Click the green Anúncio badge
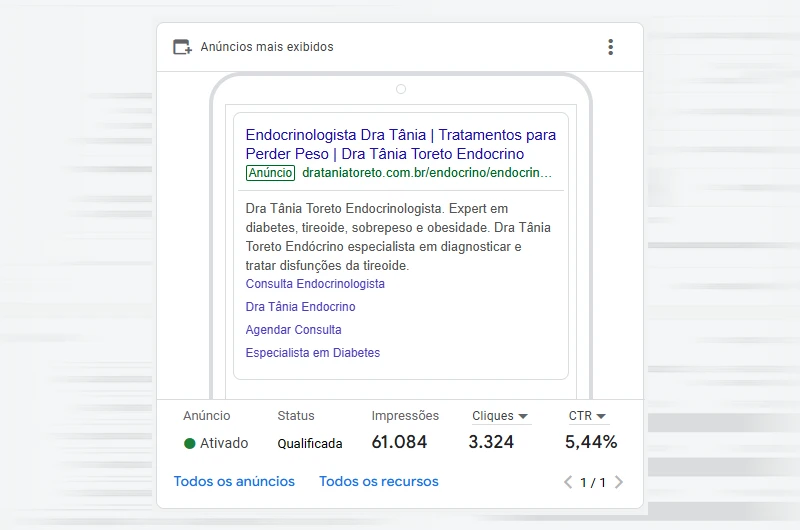Screen dimensions: 800x530 270,173
